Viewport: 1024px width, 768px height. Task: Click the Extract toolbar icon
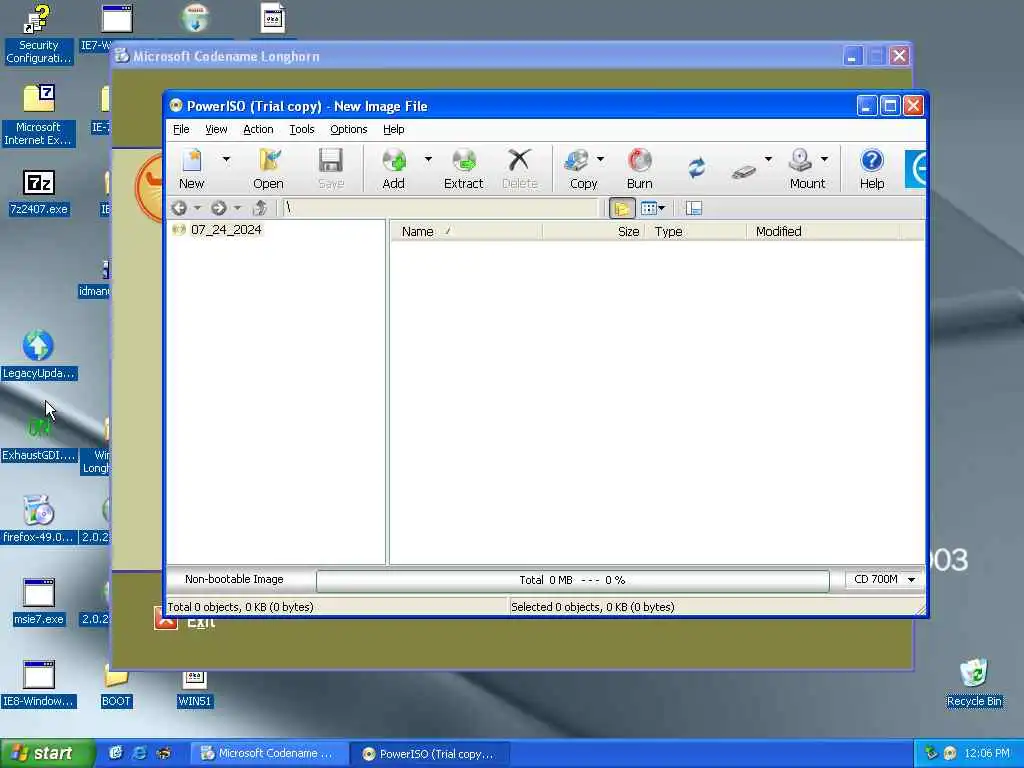463,168
